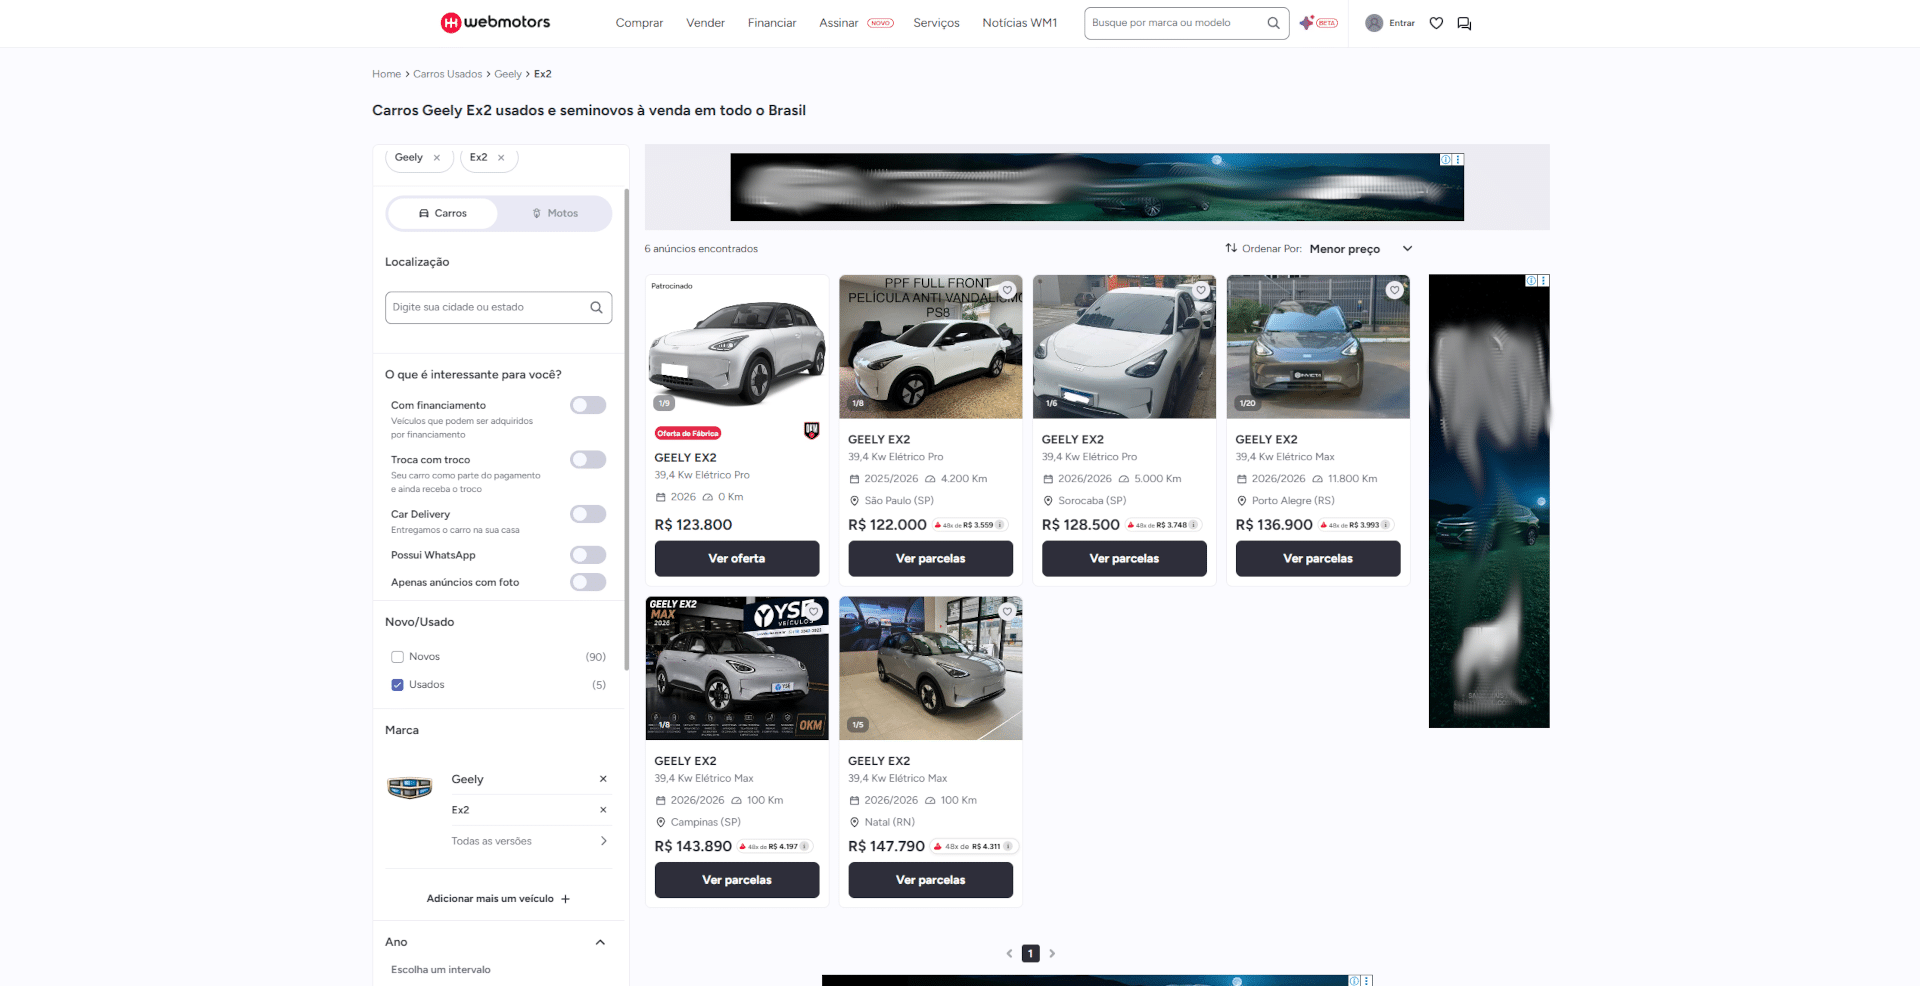Screen dimensions: 1920x986
Task: Collapse the Ano filter section
Action: point(600,942)
